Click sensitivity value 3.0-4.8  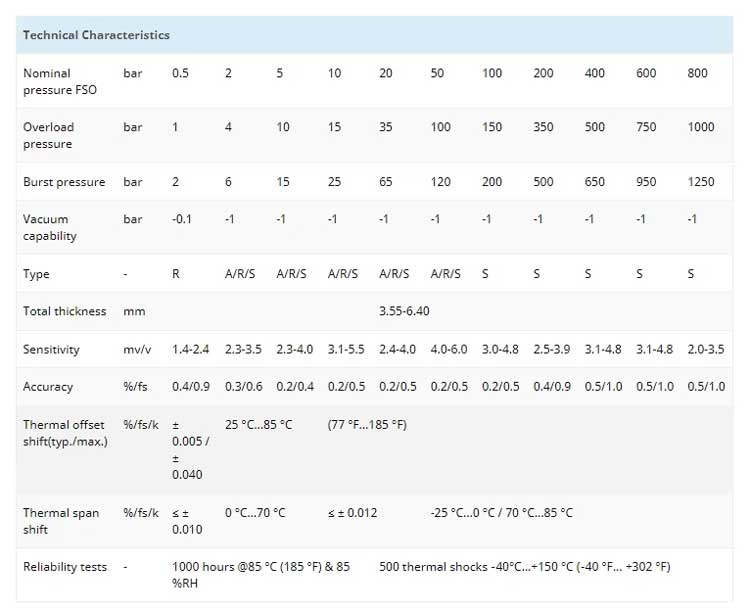coord(500,349)
